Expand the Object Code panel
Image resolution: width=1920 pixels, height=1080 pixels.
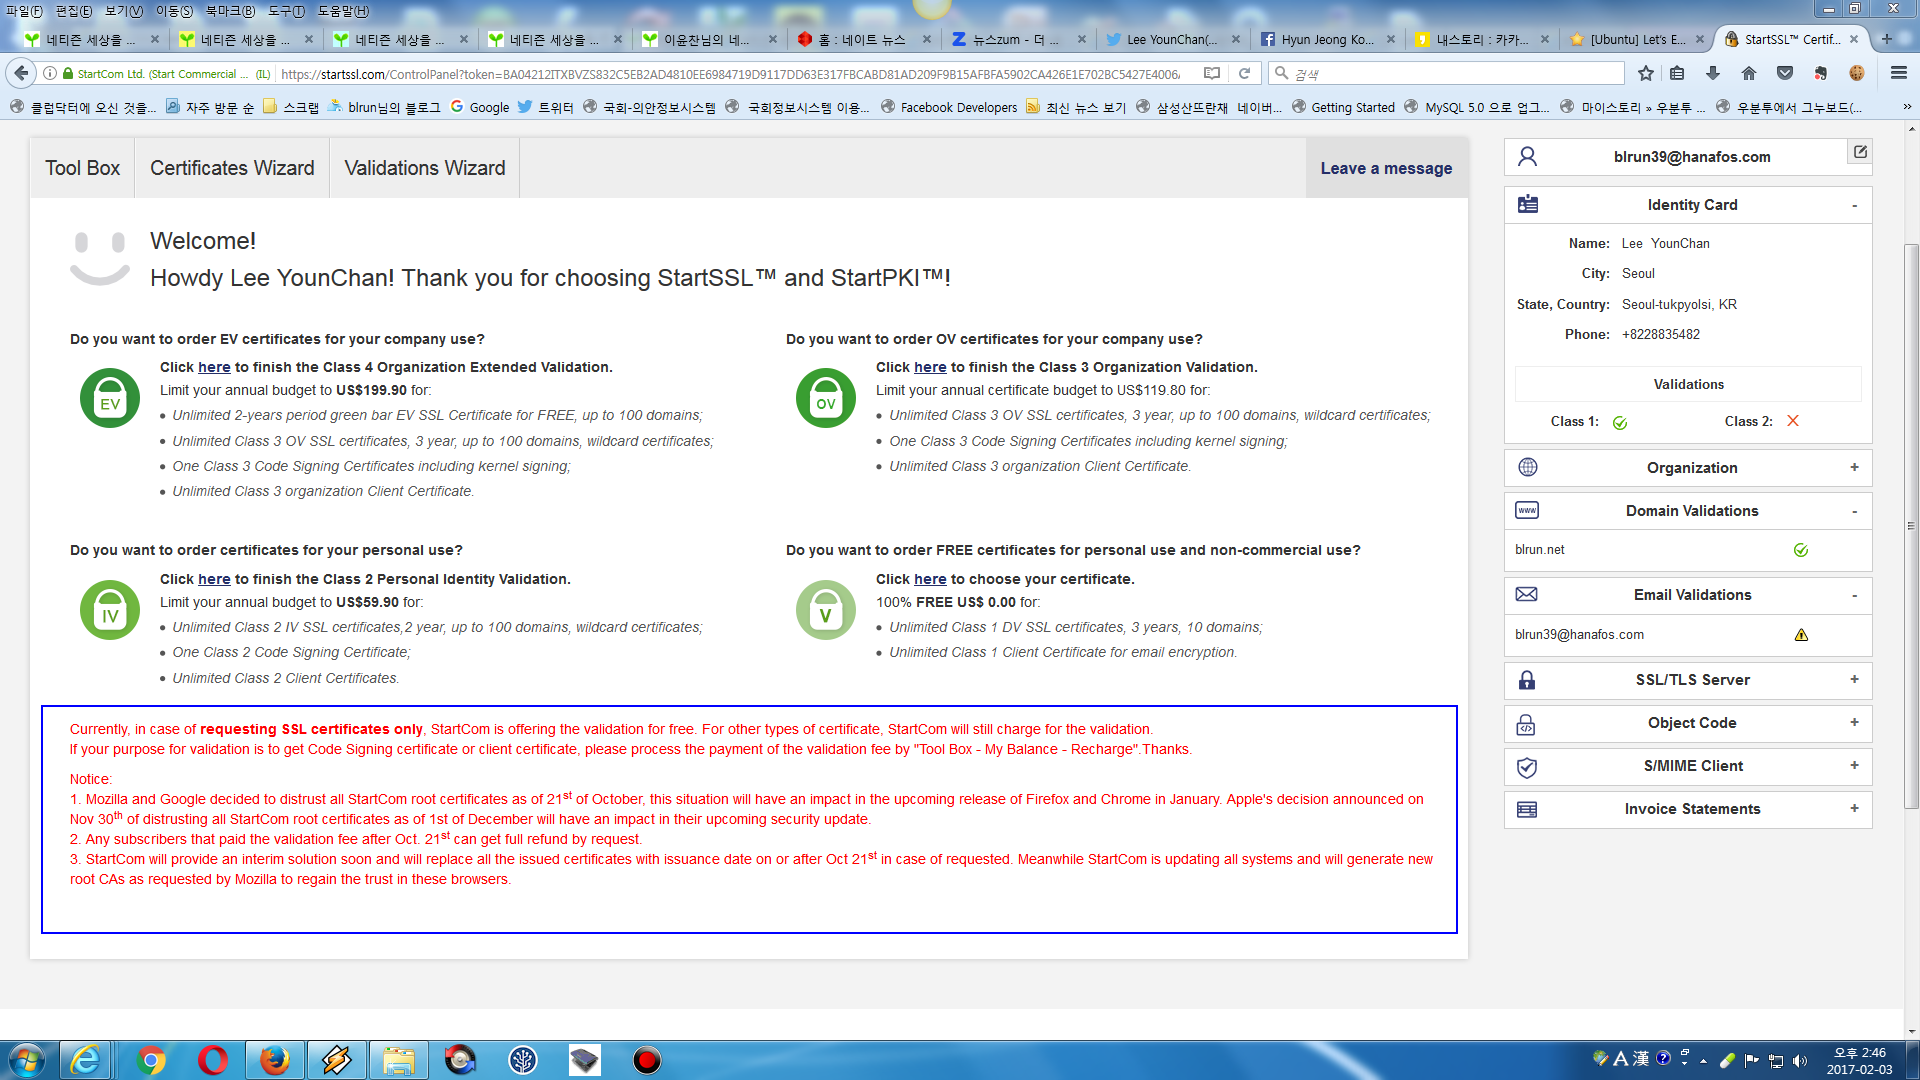tap(1854, 722)
